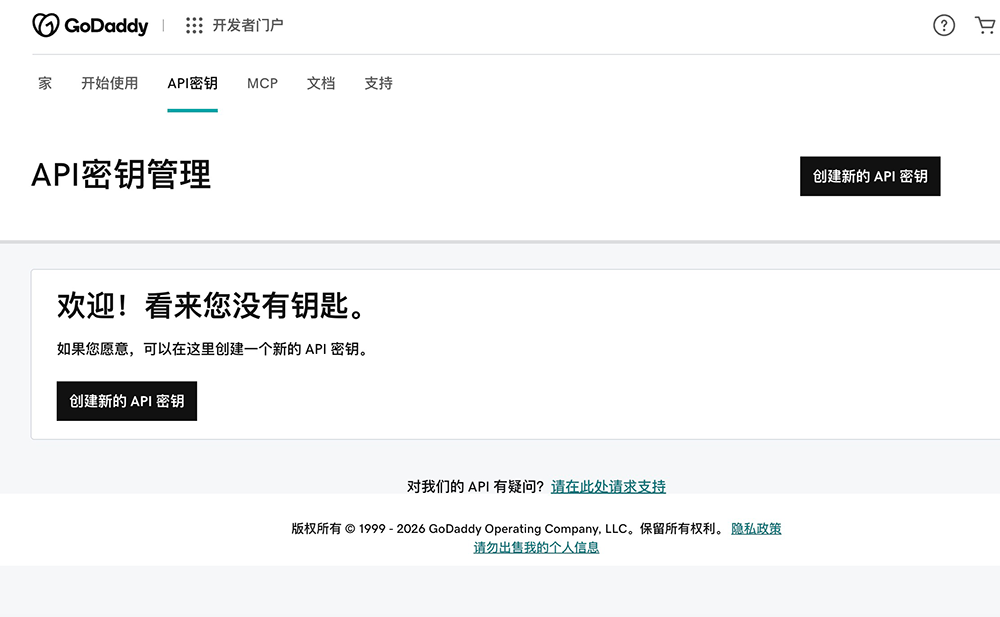The image size is (1000, 617).
Task: Open the nine-dot grid apps icon
Action: pos(194,26)
